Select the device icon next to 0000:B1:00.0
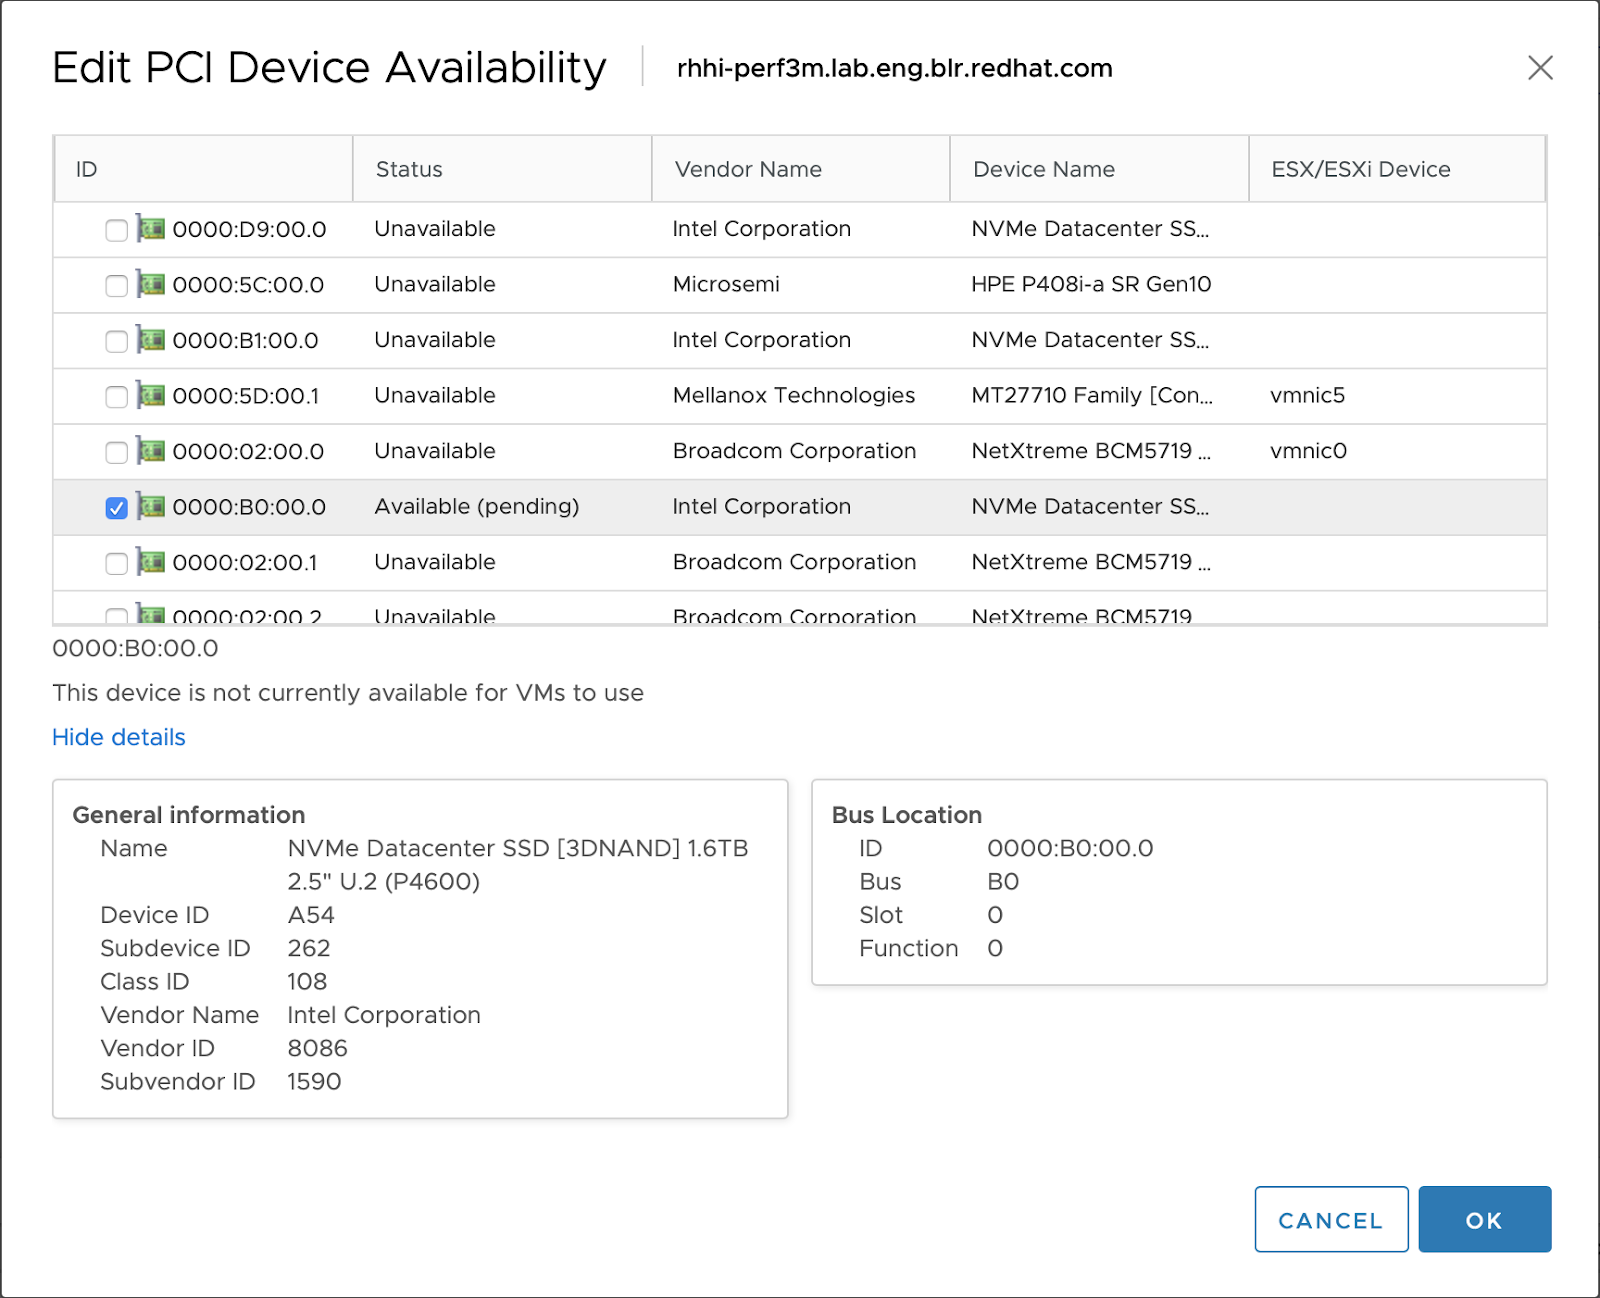Viewport: 1600px width, 1298px height. [x=152, y=340]
